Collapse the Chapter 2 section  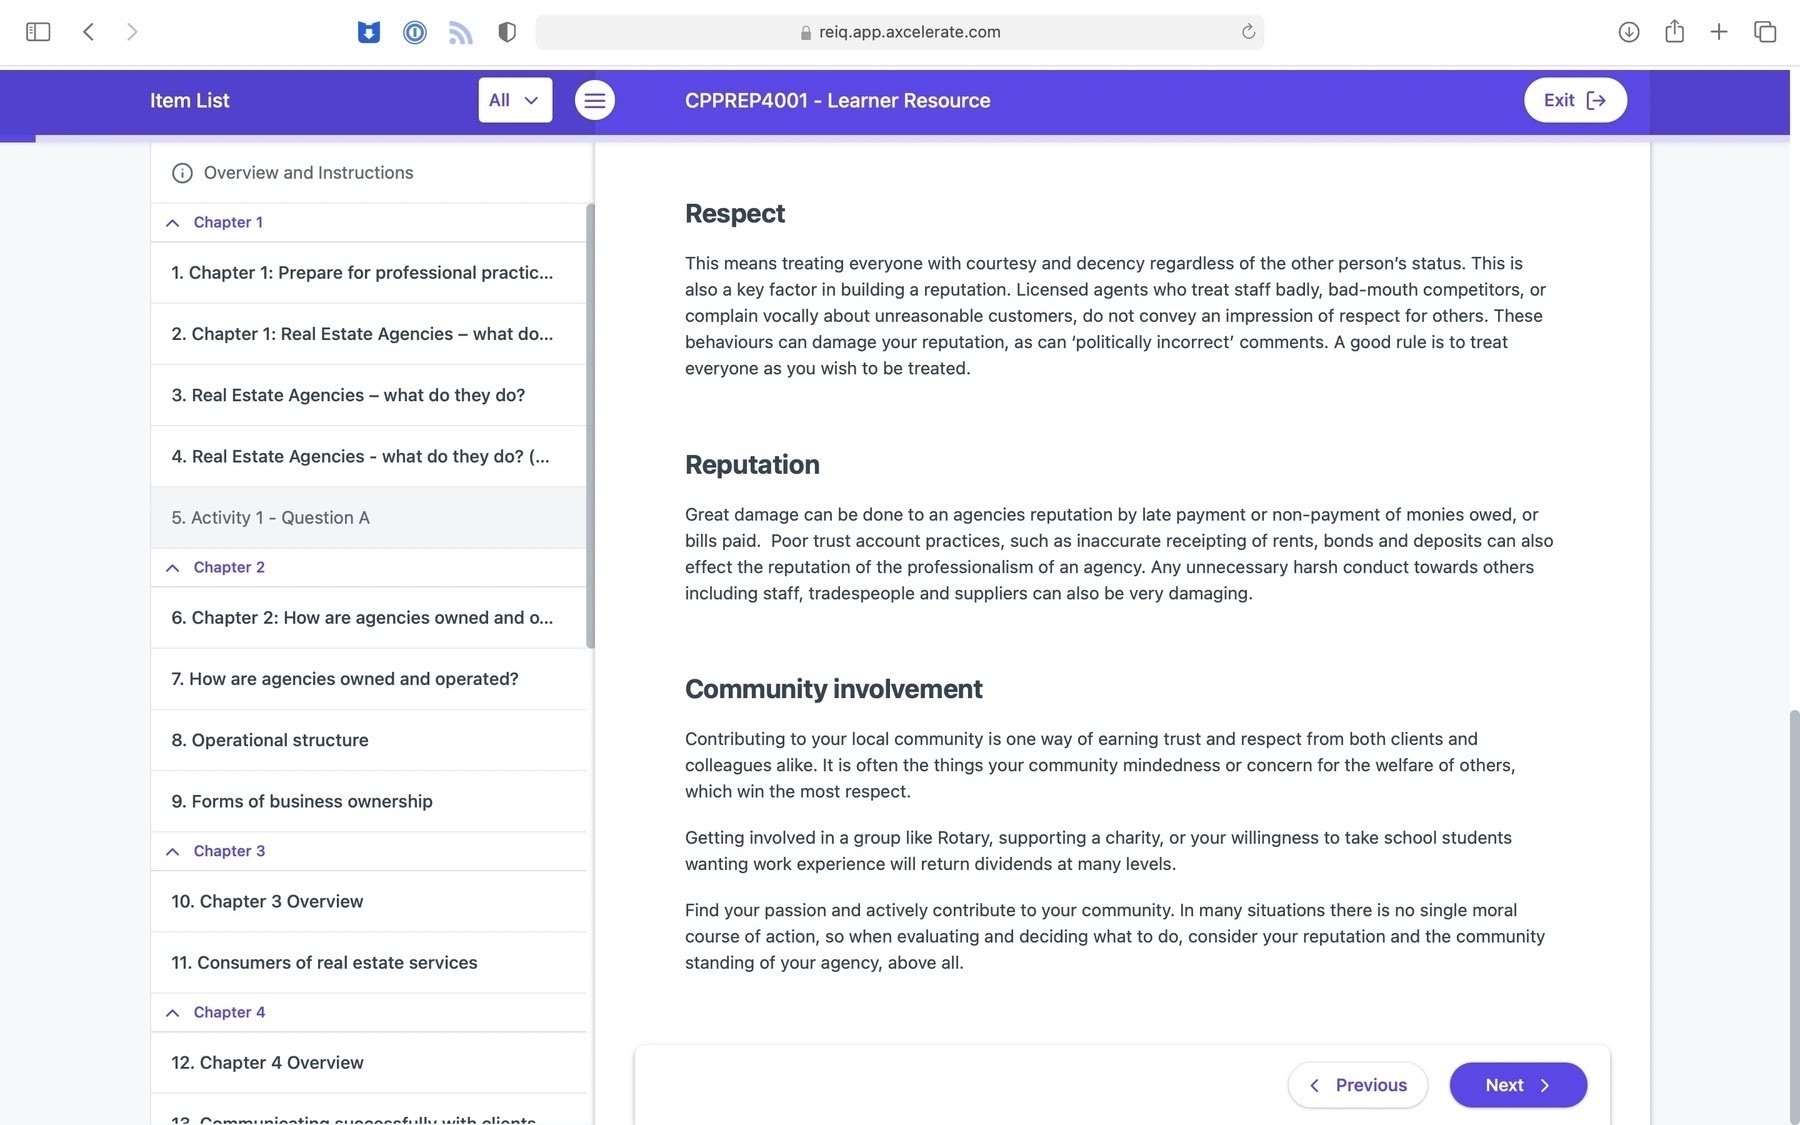[173, 567]
